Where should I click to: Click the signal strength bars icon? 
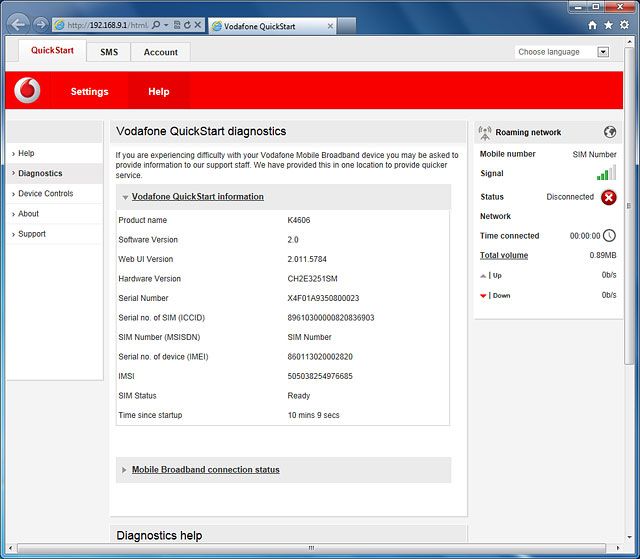(x=606, y=173)
